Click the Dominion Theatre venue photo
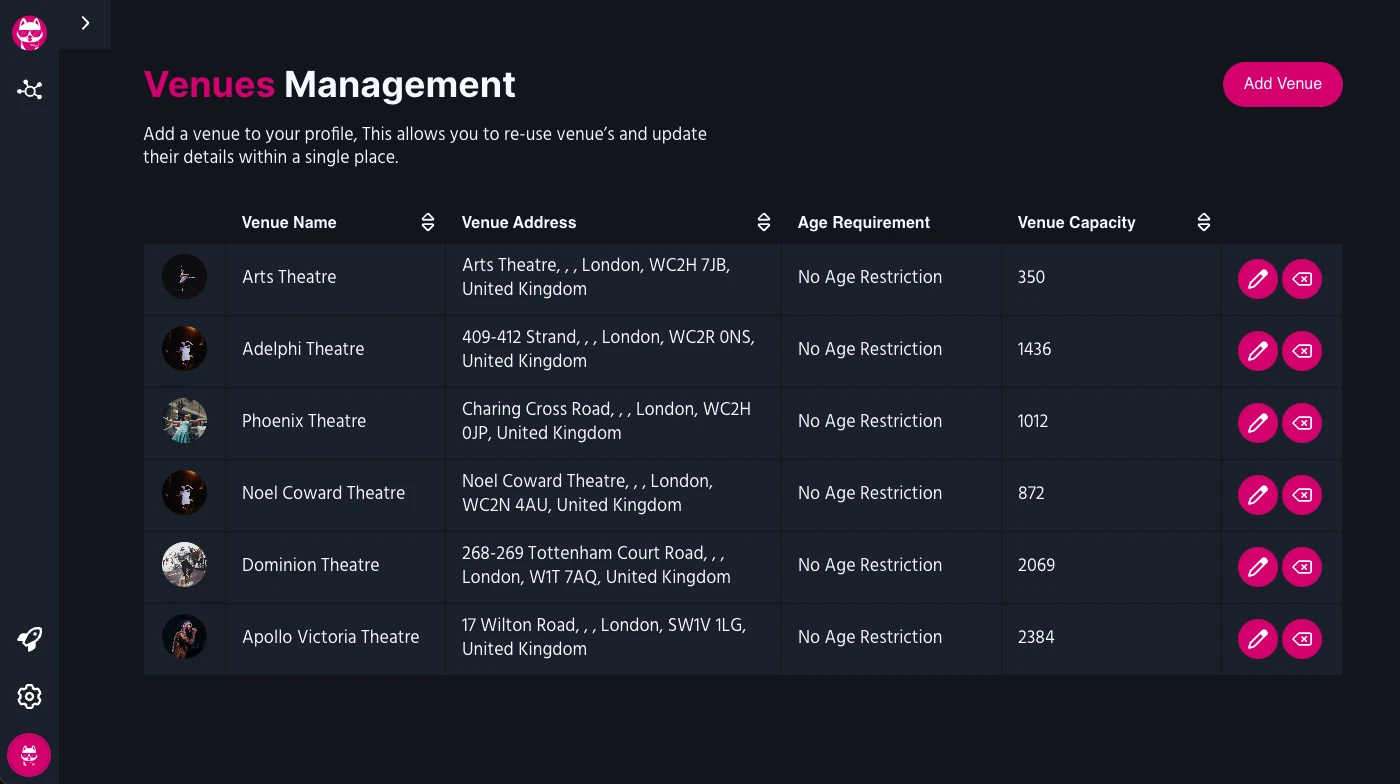 [184, 565]
